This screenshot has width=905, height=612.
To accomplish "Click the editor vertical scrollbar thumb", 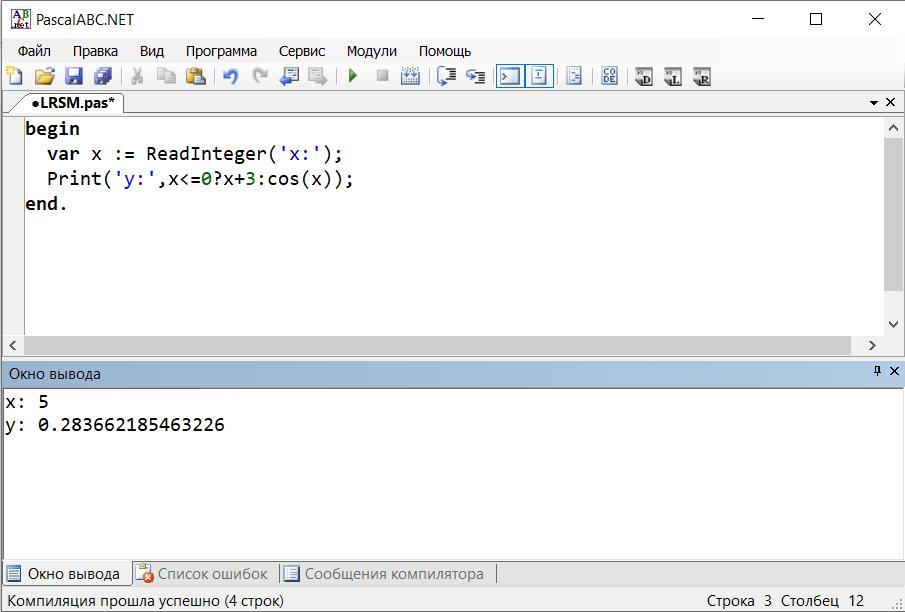I will click(893, 214).
